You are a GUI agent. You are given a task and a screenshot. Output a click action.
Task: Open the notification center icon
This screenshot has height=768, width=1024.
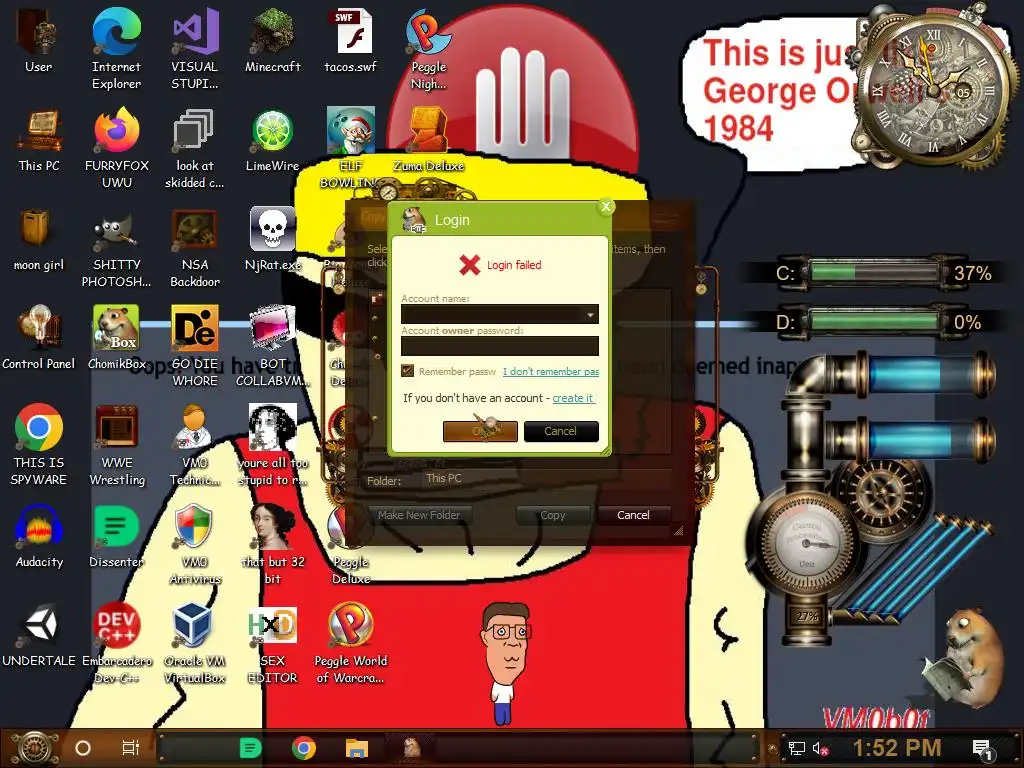click(x=983, y=750)
